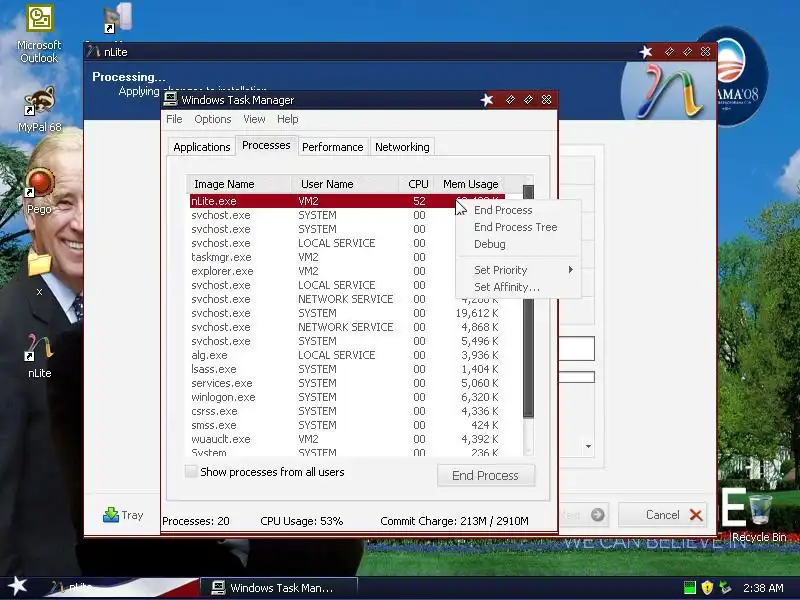Screen dimensions: 800x600
Task: Sort by Mem Usage column header
Action: 470,184
